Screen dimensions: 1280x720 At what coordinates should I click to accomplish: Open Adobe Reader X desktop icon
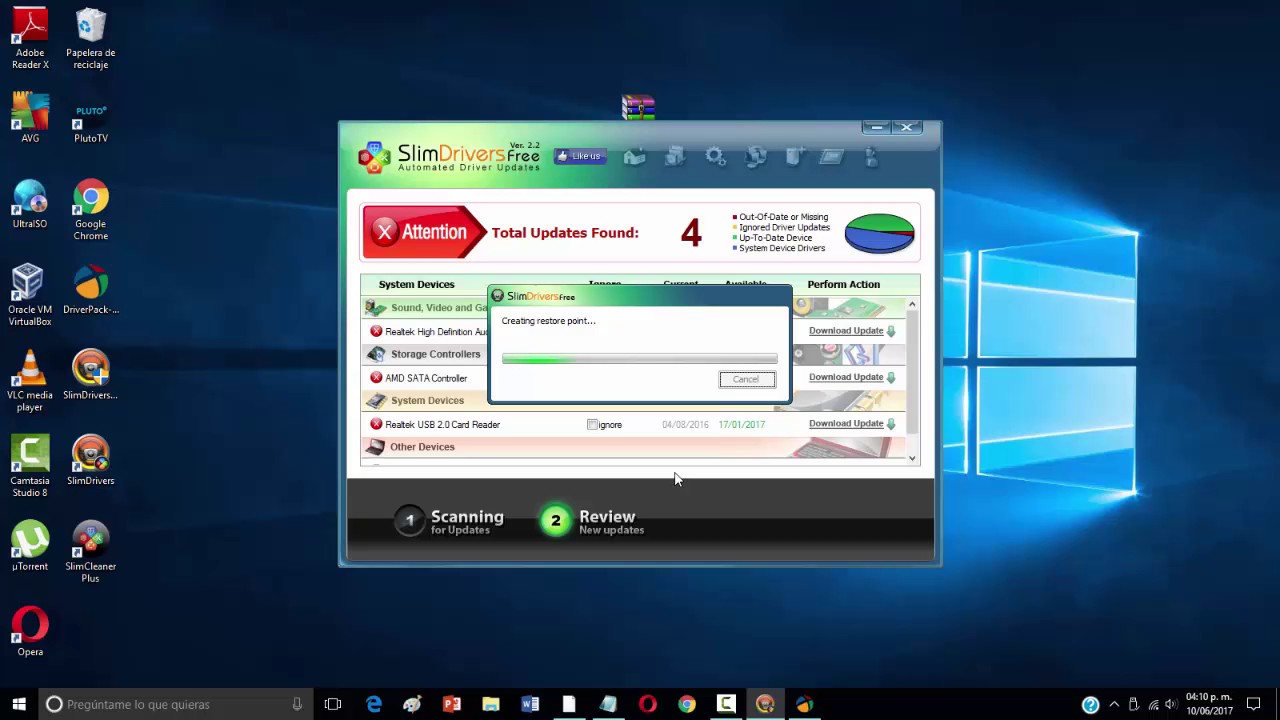coord(30,38)
